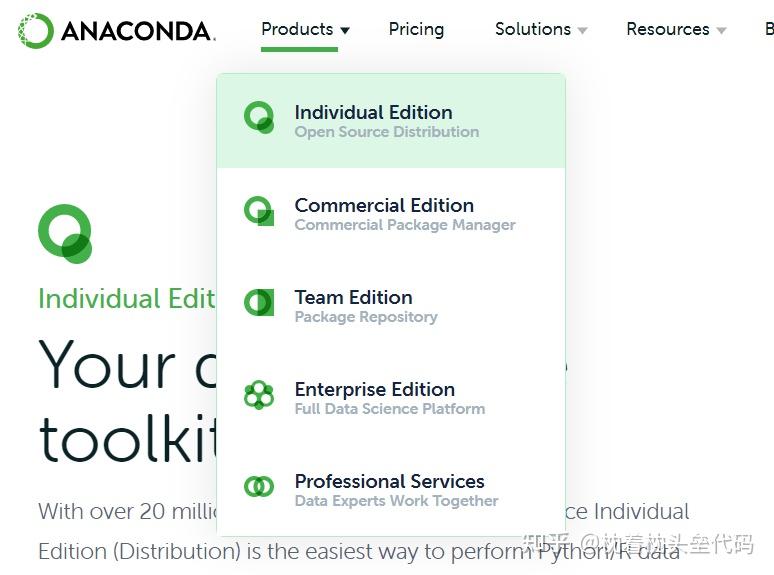Click the Resources menu label

[x=667, y=29]
